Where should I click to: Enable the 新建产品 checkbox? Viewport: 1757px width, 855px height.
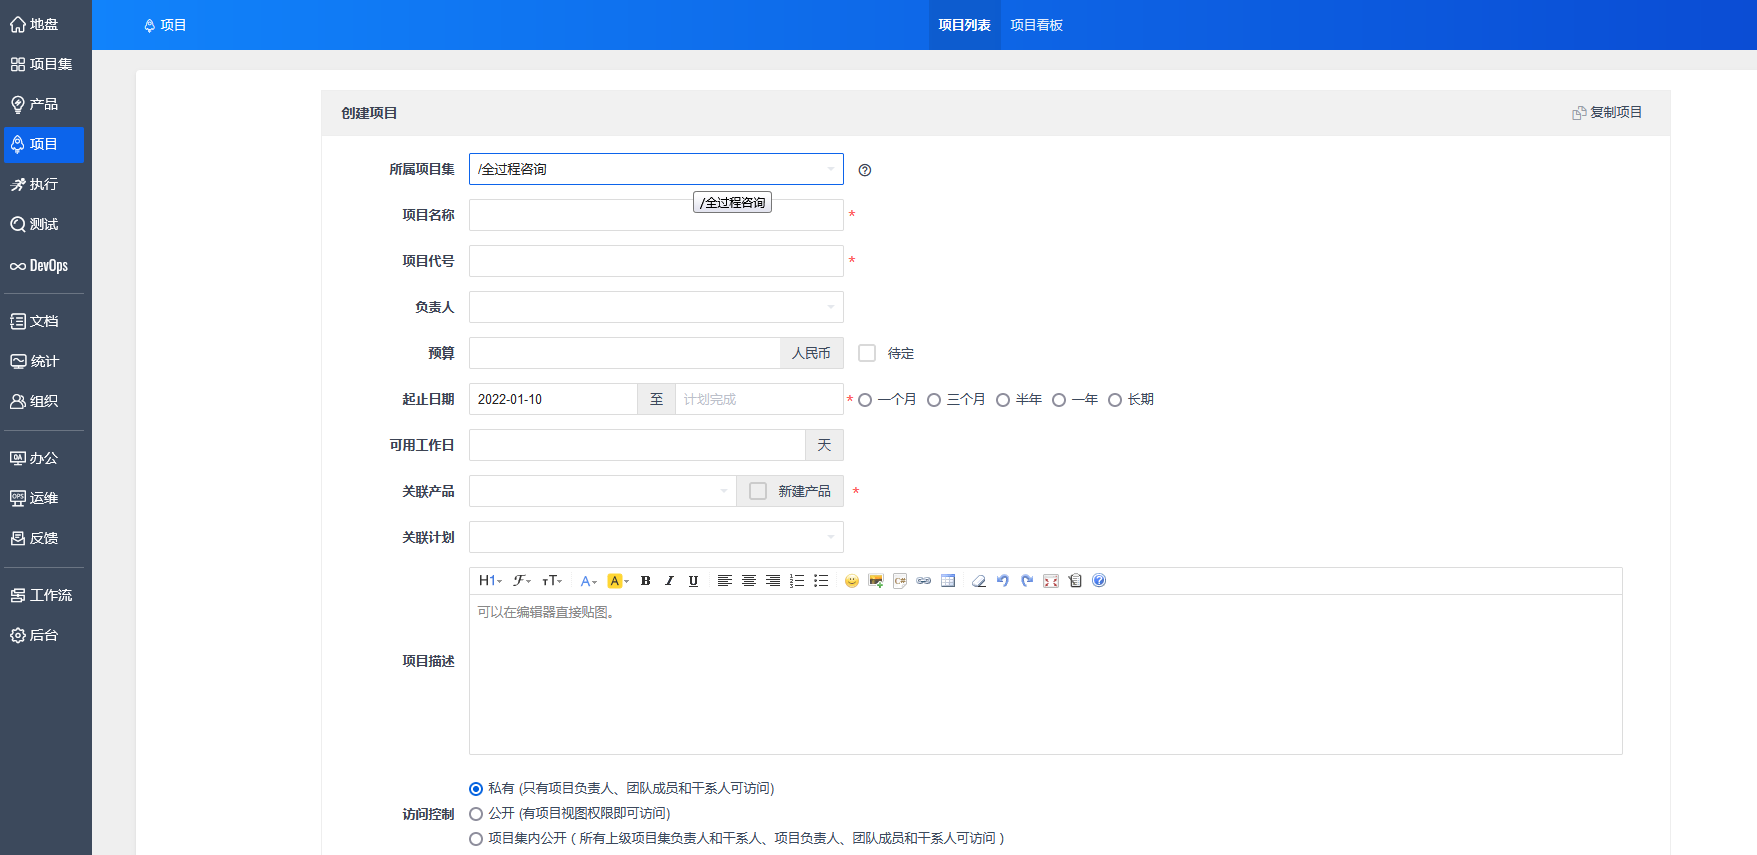click(758, 491)
